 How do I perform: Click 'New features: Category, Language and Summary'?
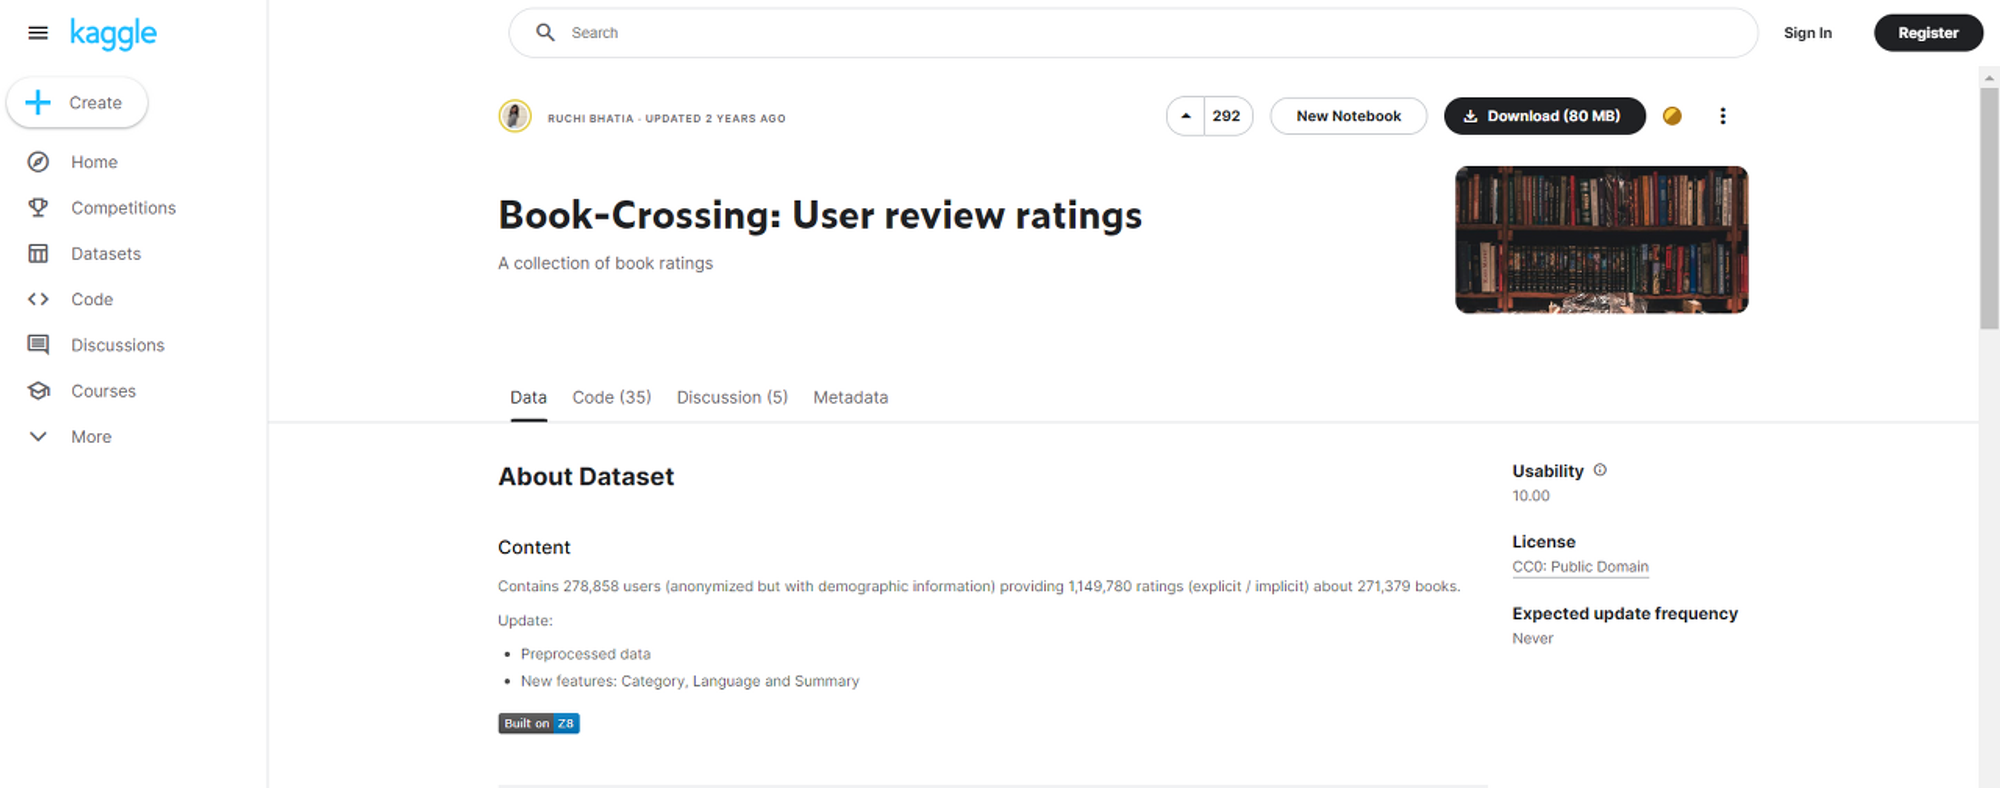click(x=690, y=681)
